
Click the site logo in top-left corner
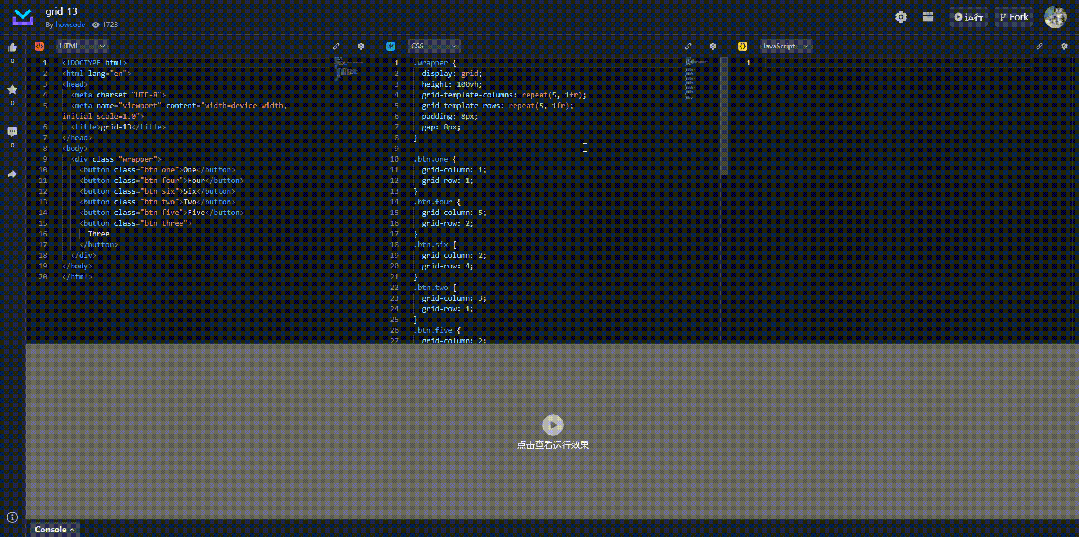point(23,18)
